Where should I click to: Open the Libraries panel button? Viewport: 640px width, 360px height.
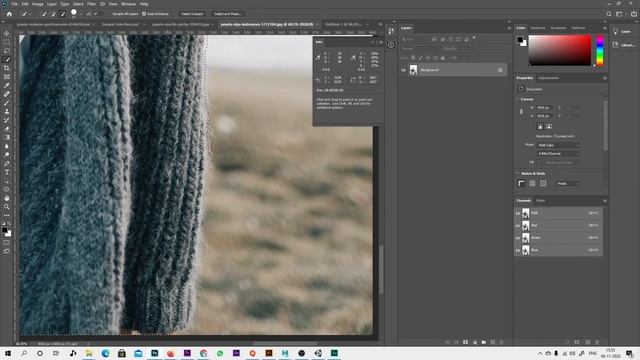coord(623,45)
